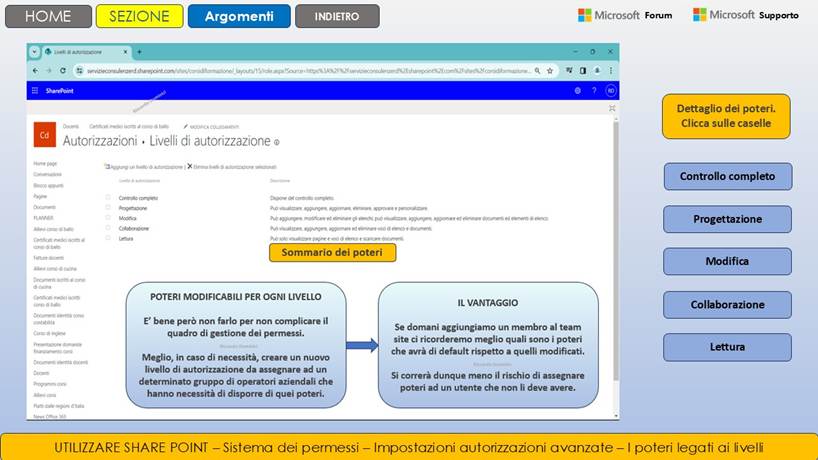Click the site info icon beside the URL

tap(79, 70)
